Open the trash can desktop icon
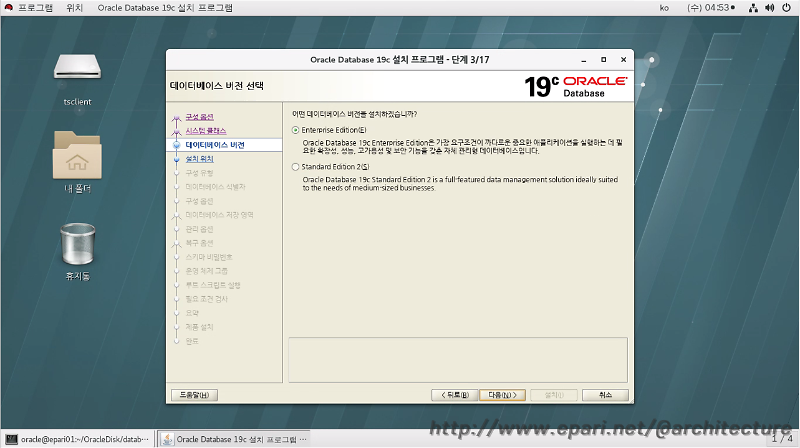800x448 pixels. 78,244
